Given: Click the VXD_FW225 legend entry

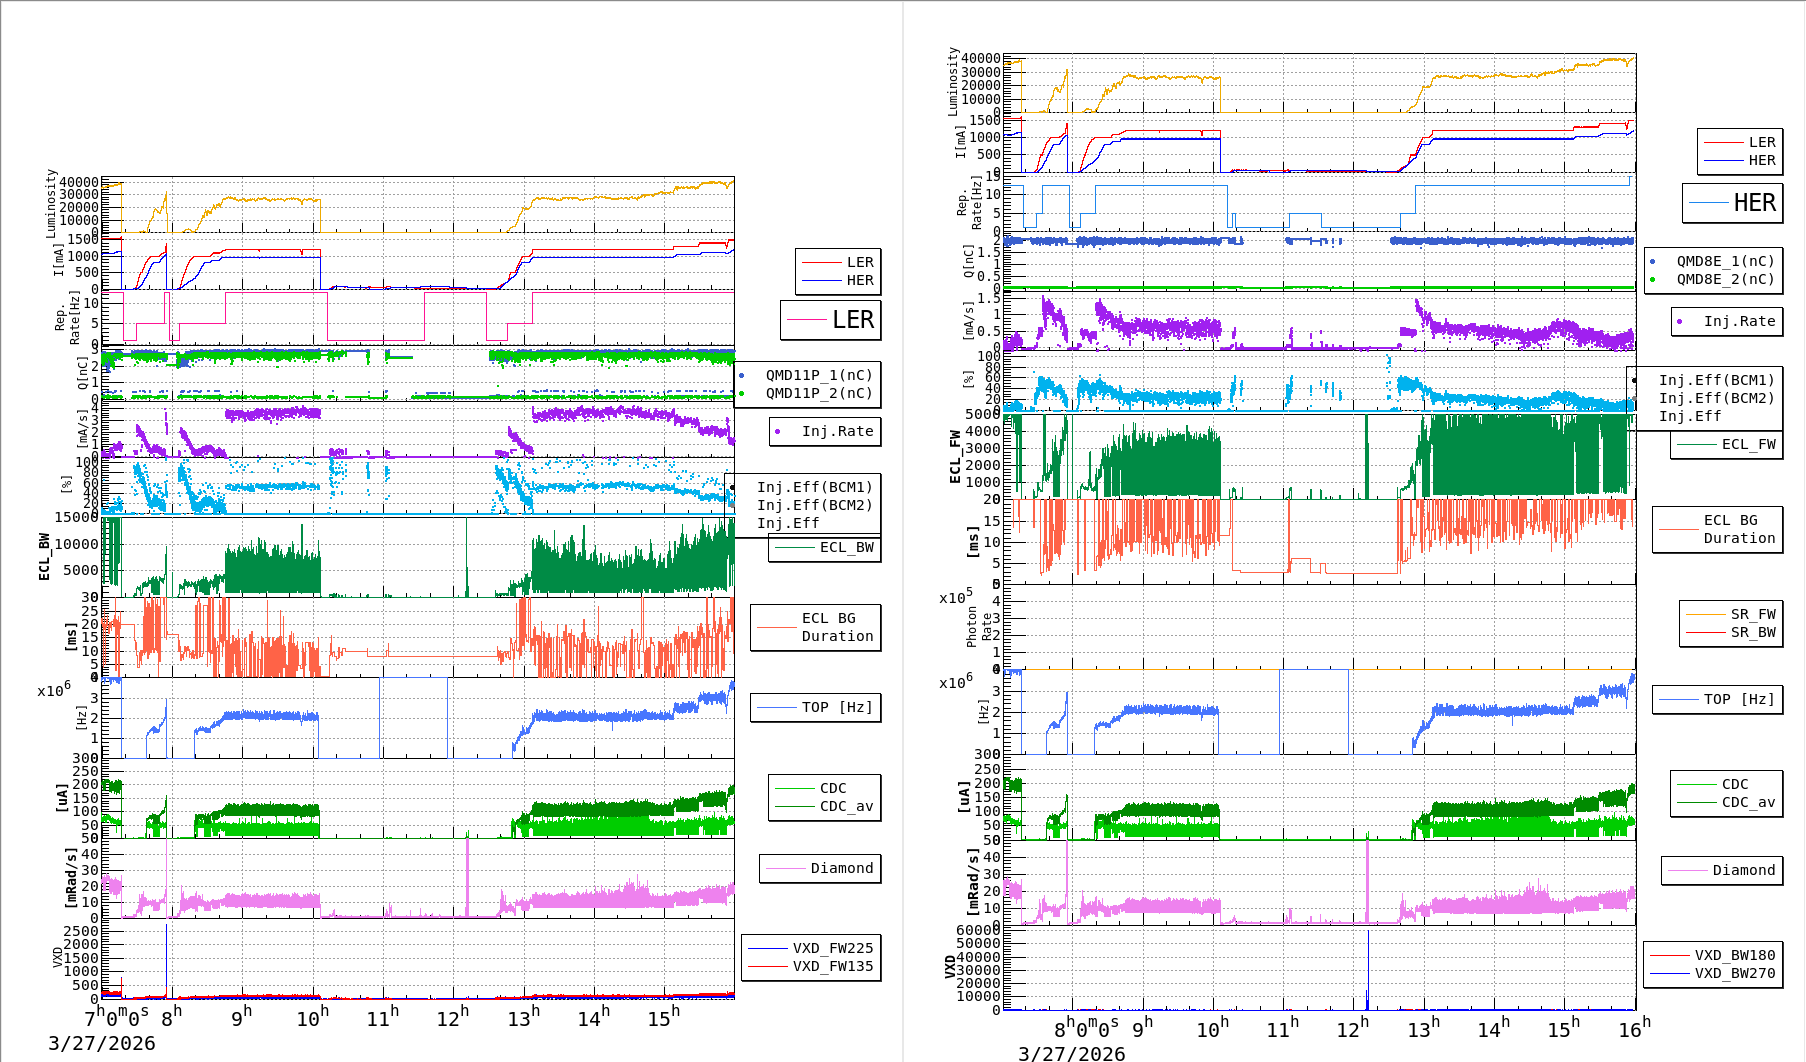Looking at the screenshot, I should tap(832, 948).
